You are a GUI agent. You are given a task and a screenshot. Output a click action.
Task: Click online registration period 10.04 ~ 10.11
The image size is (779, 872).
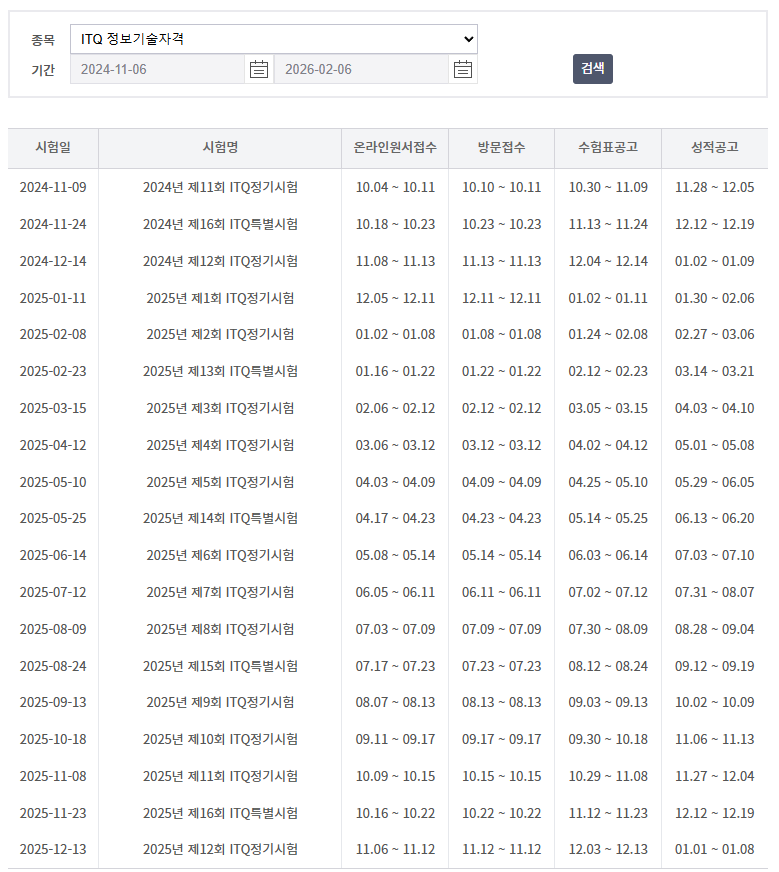[x=395, y=187]
